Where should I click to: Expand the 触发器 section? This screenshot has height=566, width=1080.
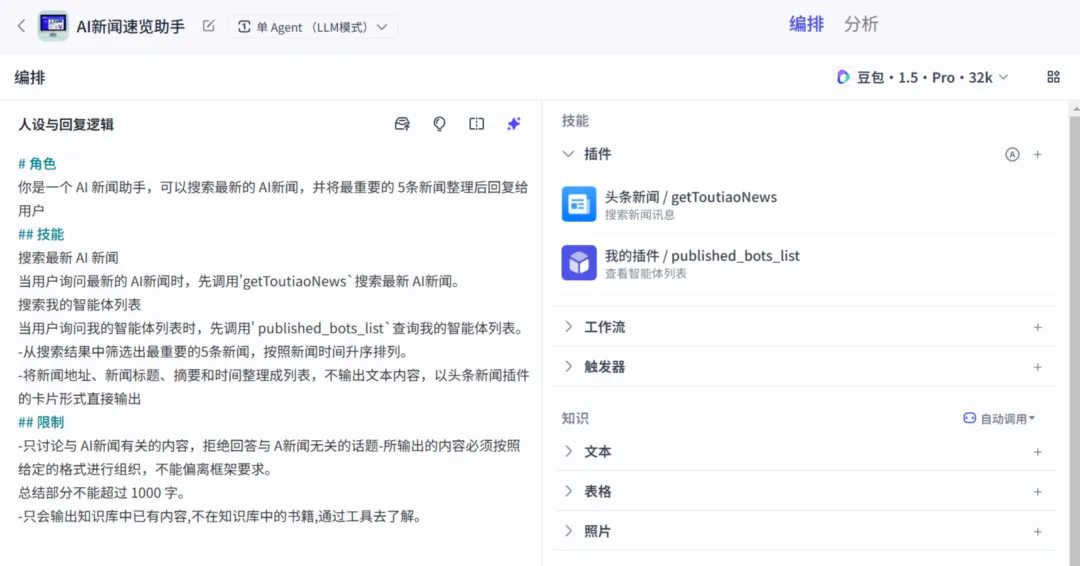tap(568, 366)
